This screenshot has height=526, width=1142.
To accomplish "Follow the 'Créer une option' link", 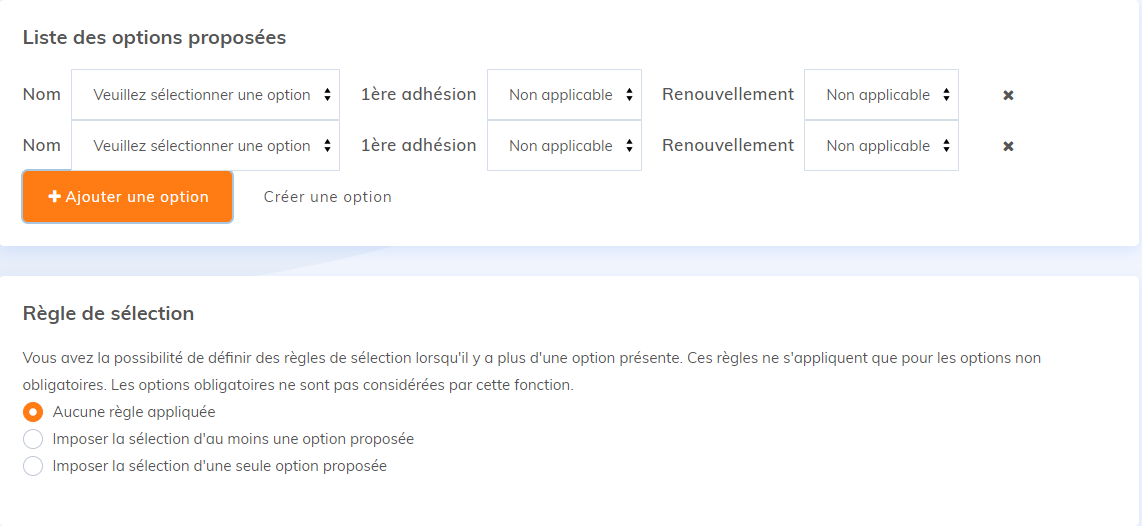I will pyautogui.click(x=328, y=197).
